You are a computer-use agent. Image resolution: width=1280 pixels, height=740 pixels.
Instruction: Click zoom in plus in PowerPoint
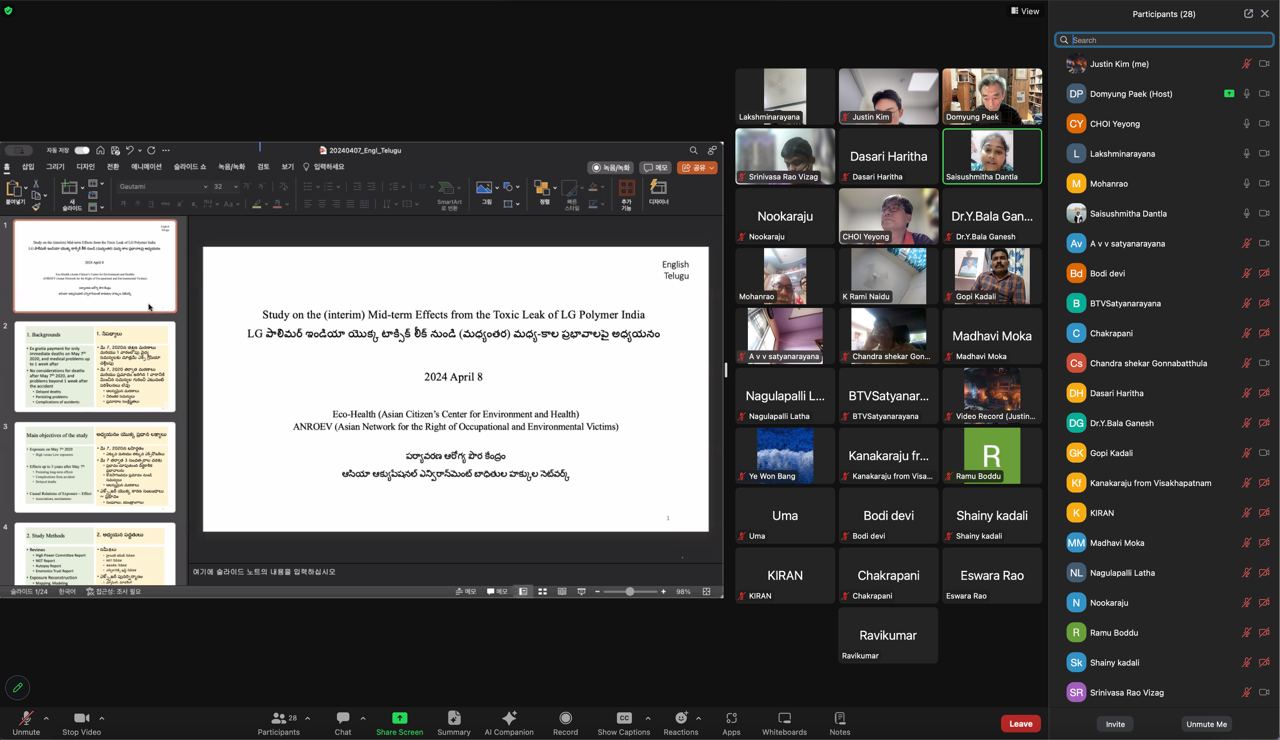click(x=663, y=592)
